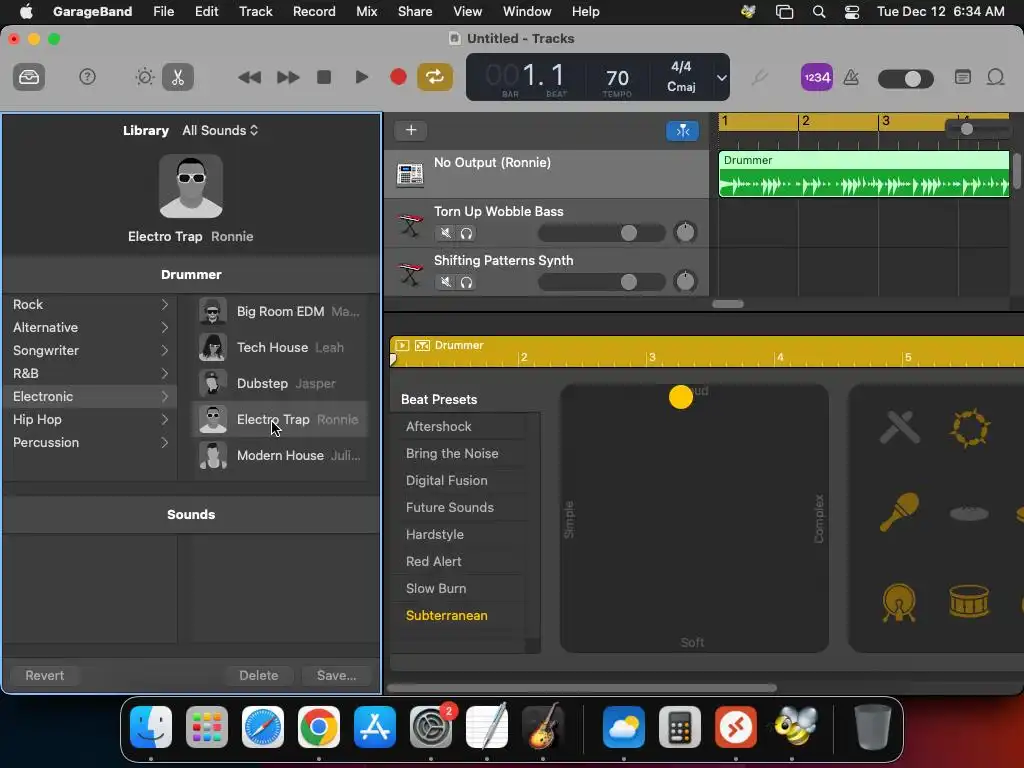Screen dimensions: 1024x768
Task: Toggle the scissors Editors button
Action: pos(178,77)
